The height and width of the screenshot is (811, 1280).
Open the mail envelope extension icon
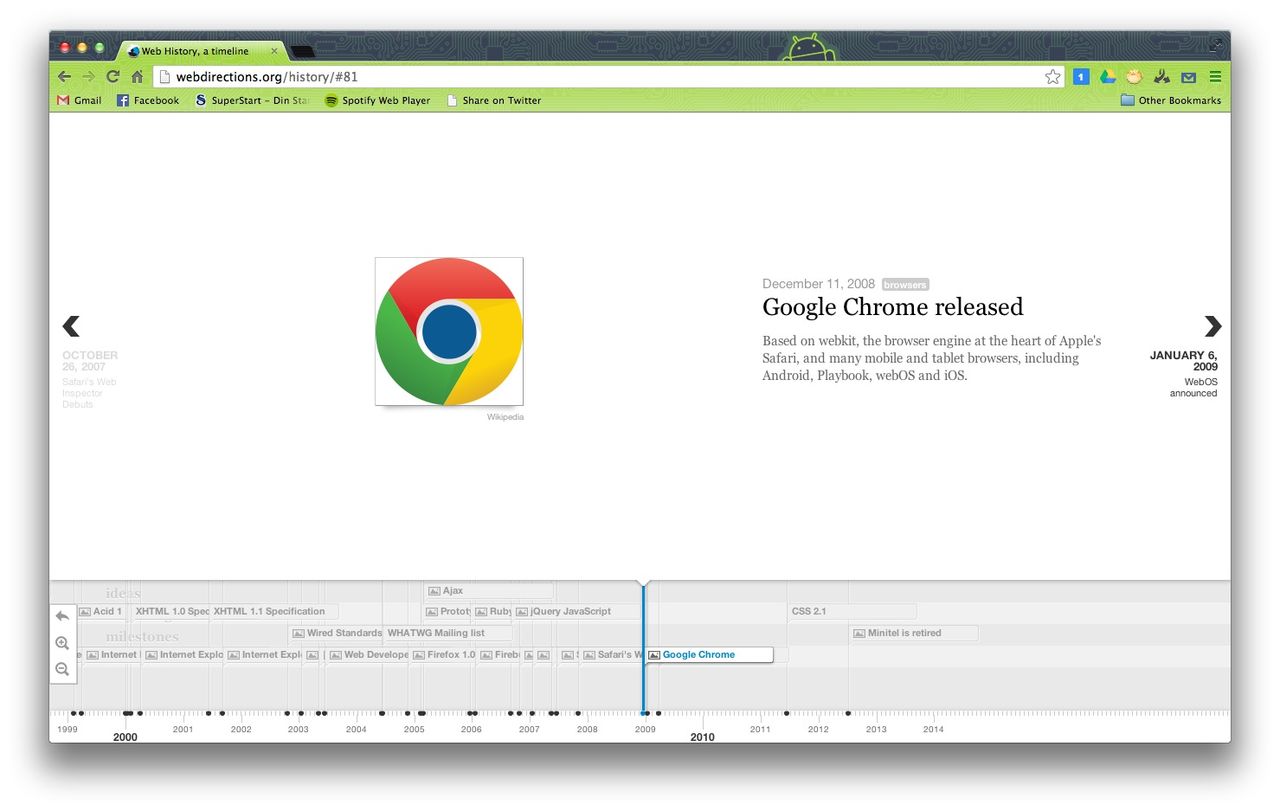pos(1188,77)
